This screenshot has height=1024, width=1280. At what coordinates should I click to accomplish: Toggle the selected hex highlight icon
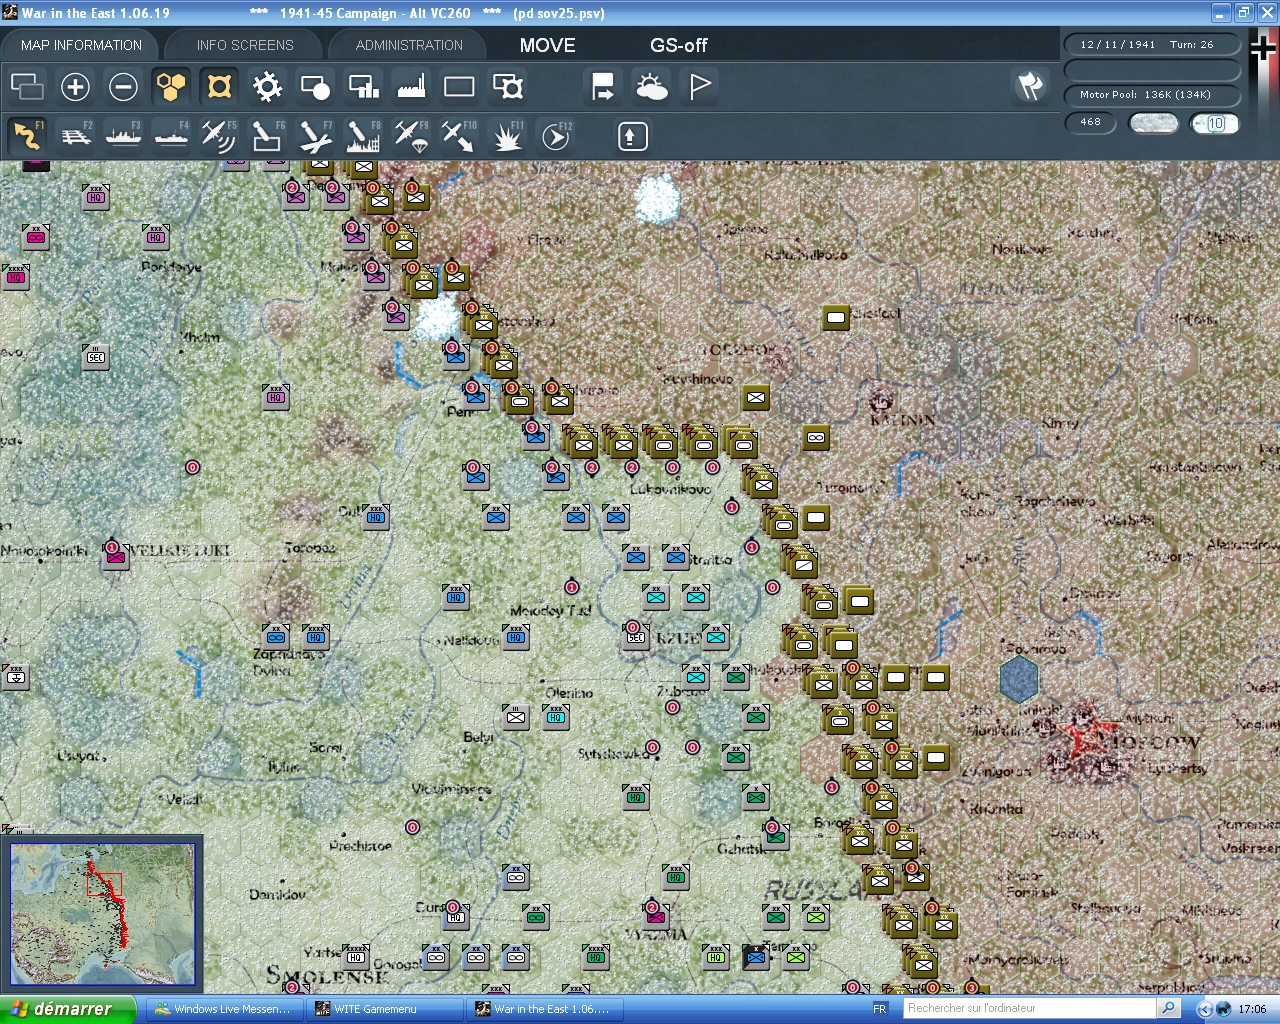click(x=218, y=87)
